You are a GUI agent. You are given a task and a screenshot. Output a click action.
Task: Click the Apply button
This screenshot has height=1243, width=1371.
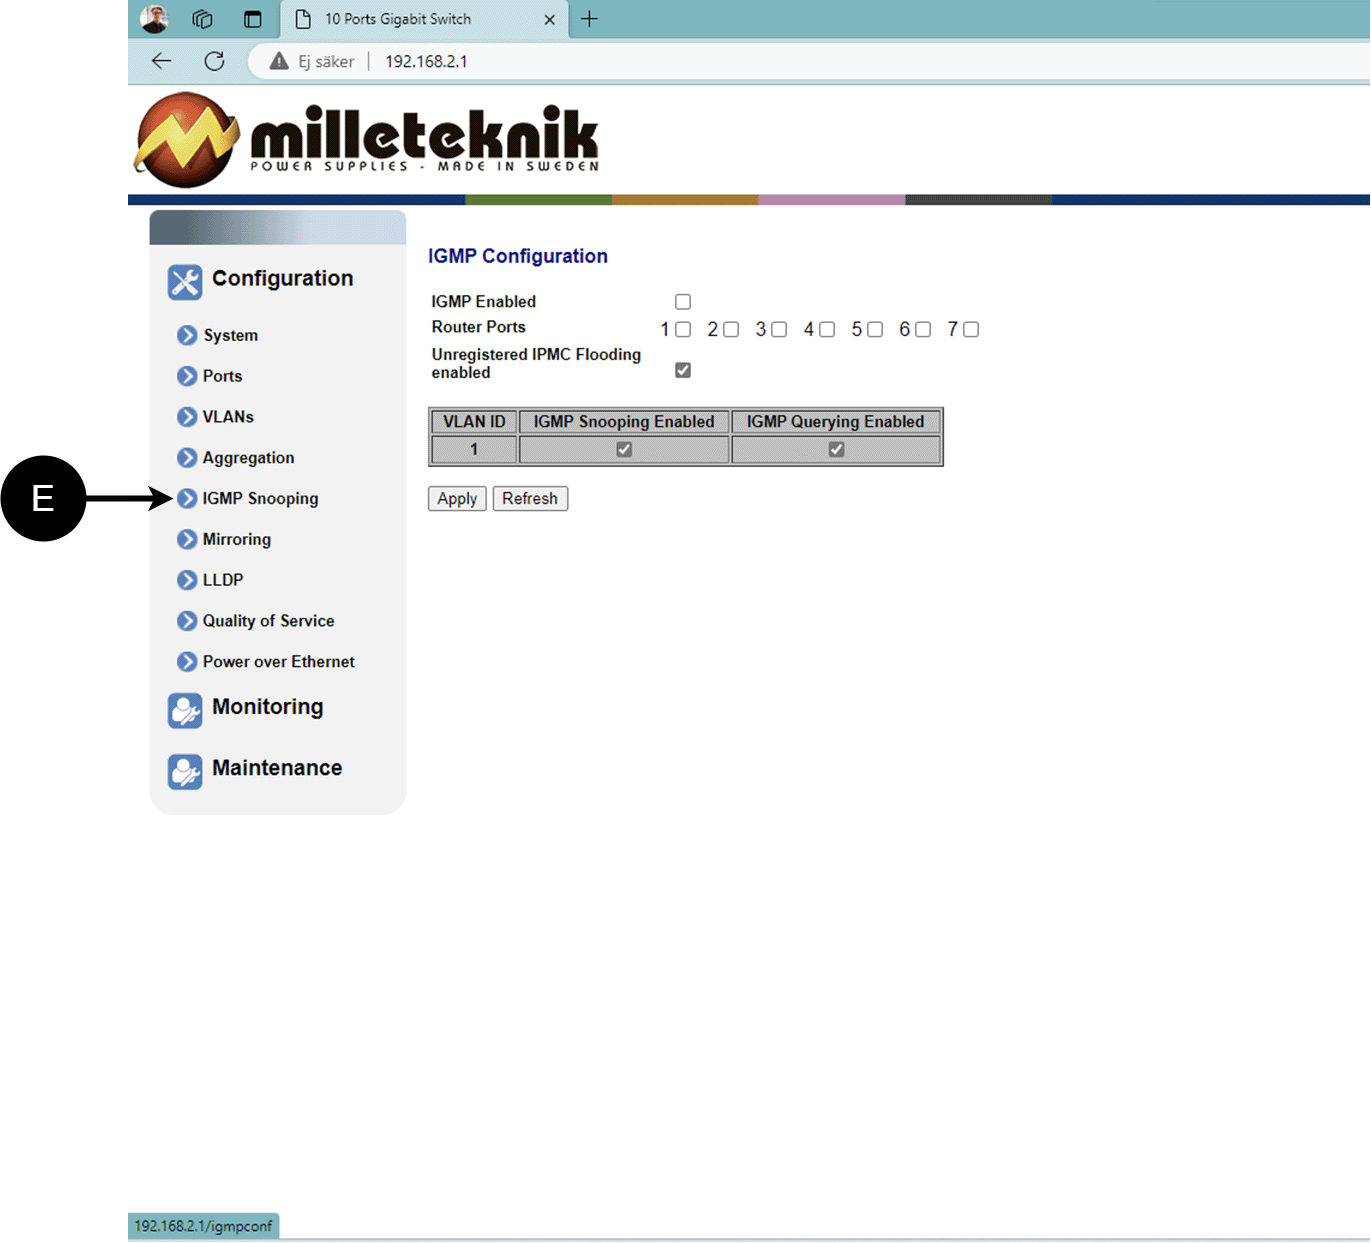pos(457,499)
